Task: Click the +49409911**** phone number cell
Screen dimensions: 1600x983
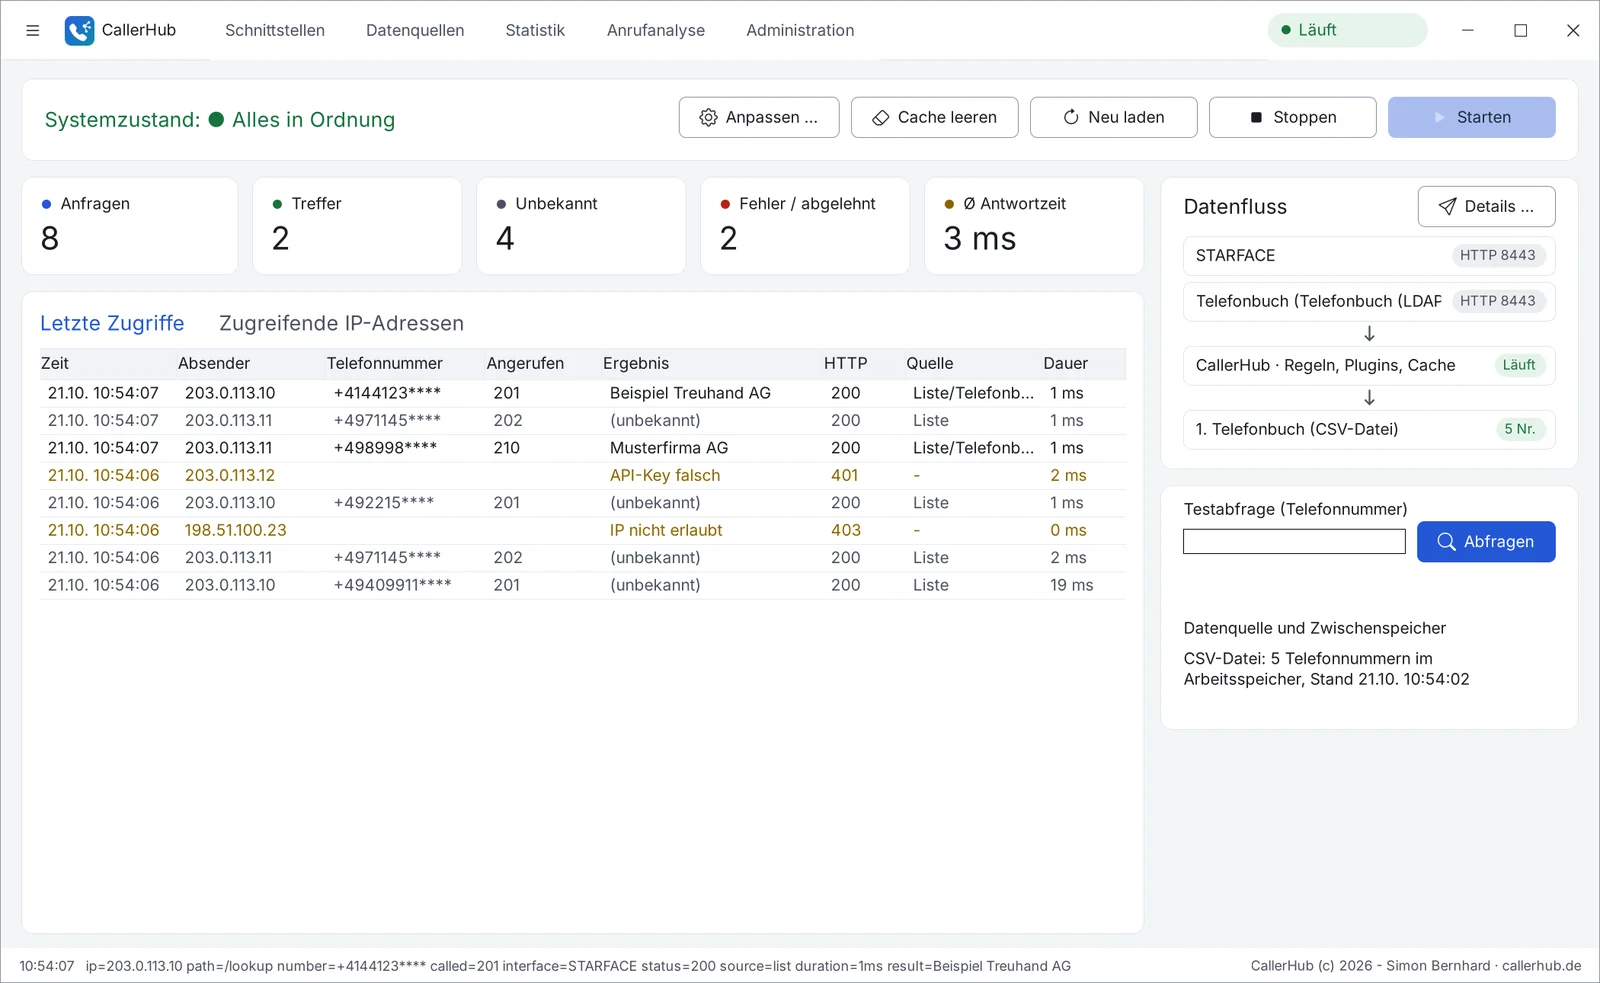Action: tap(392, 585)
